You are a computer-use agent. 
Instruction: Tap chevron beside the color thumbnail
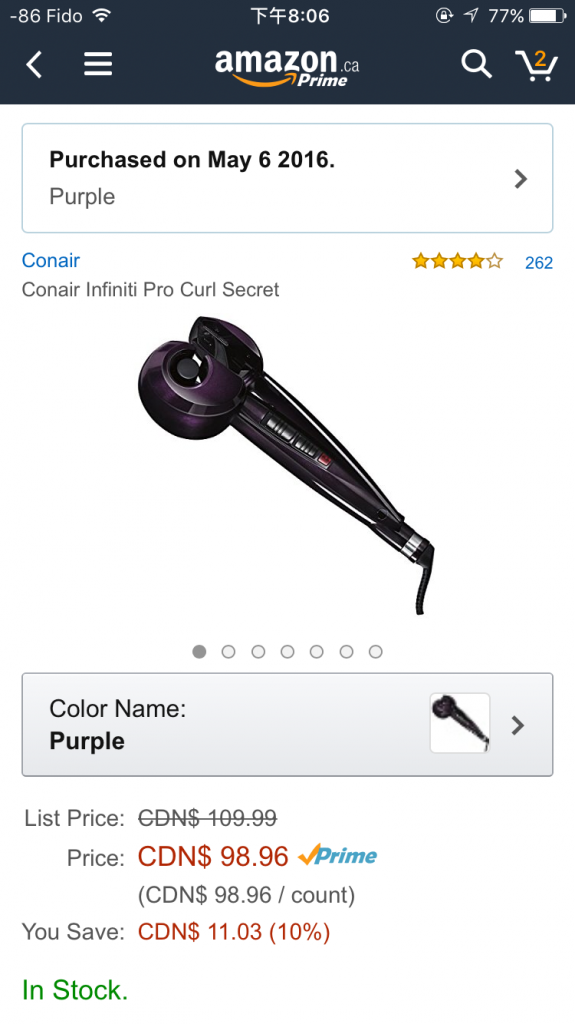(x=518, y=726)
